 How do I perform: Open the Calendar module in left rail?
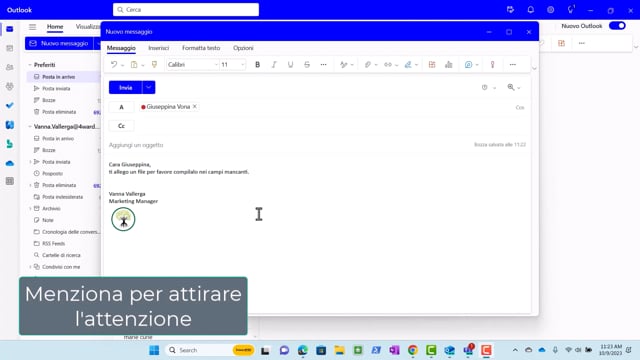10,48
